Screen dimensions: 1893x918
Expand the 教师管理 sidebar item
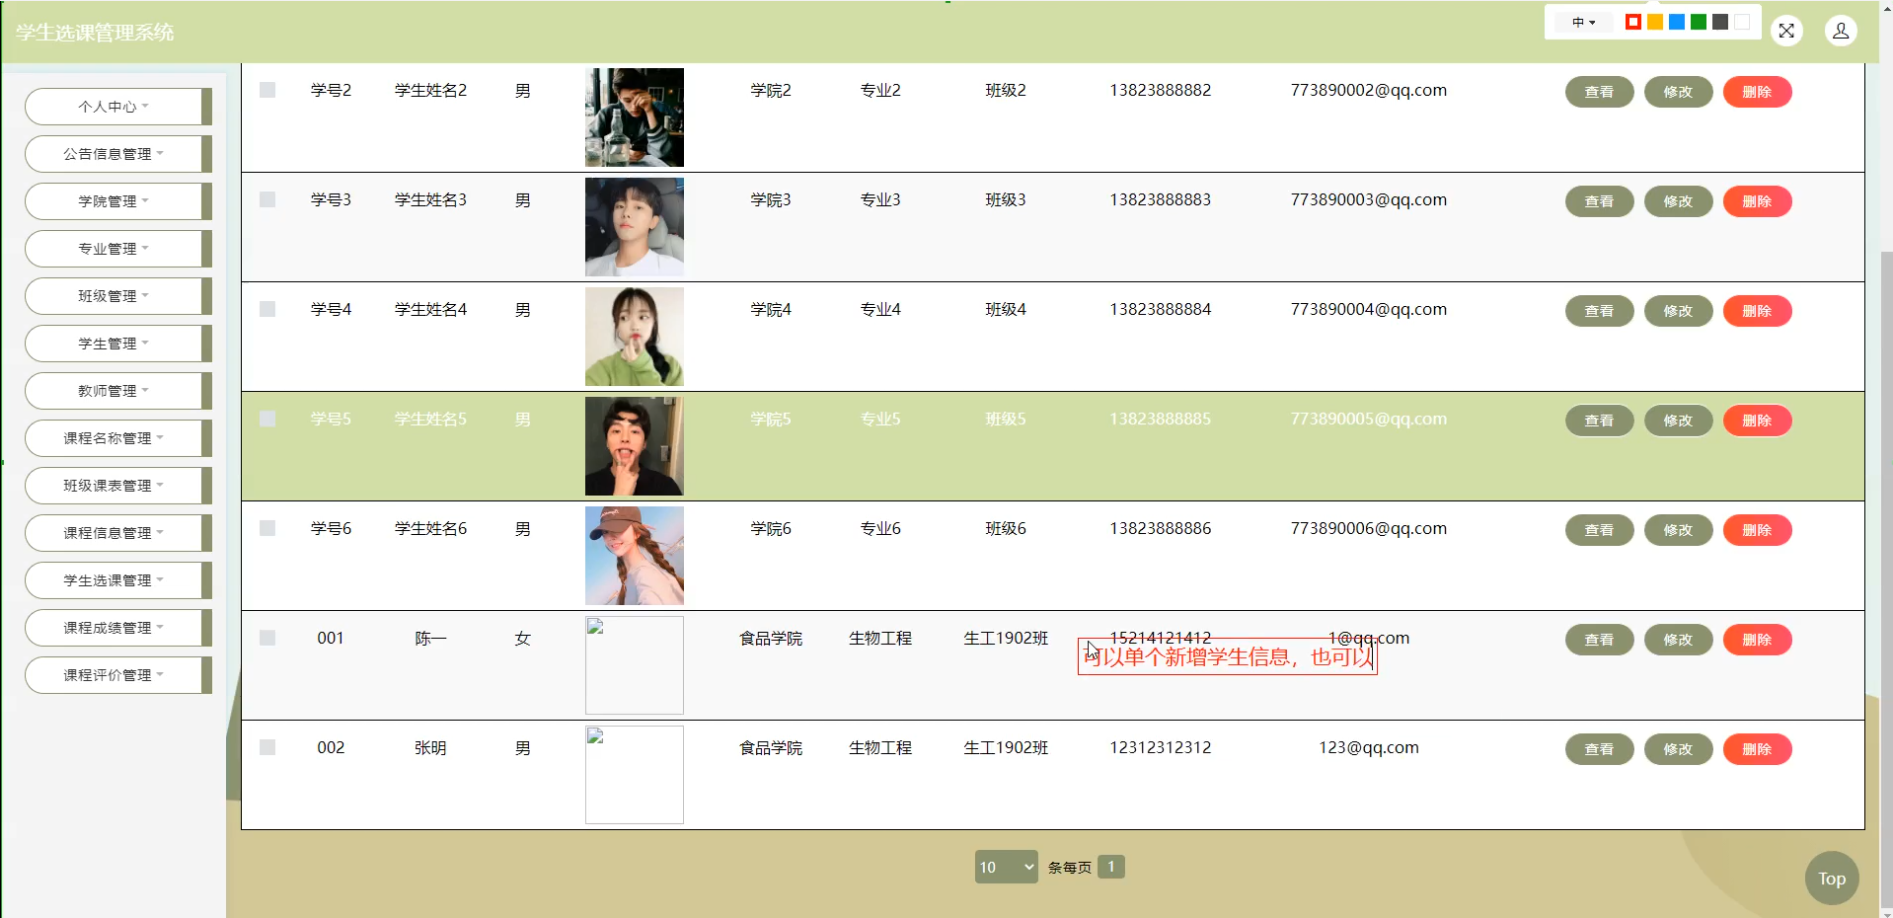(x=118, y=391)
